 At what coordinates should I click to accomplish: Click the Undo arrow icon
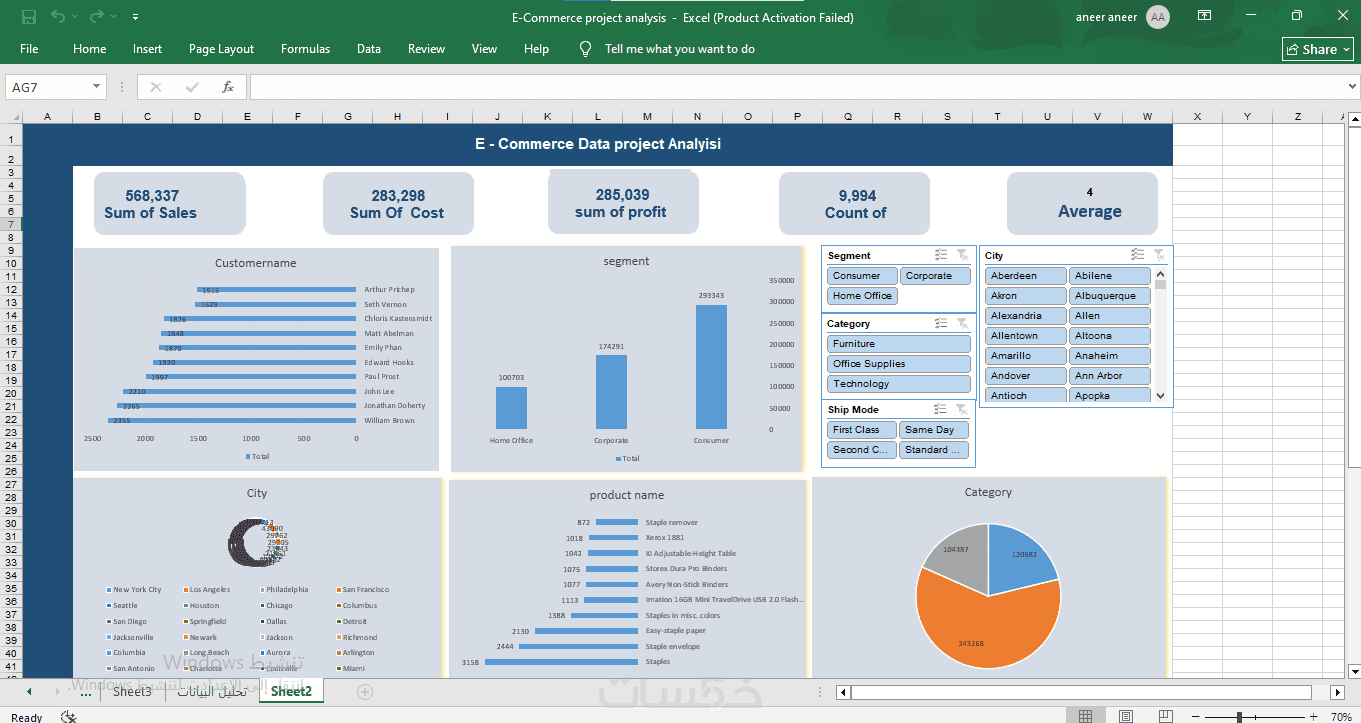point(58,17)
